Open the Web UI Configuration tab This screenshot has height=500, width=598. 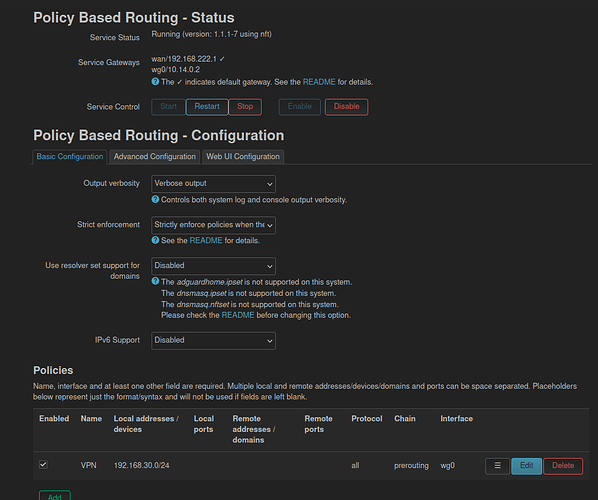click(243, 157)
